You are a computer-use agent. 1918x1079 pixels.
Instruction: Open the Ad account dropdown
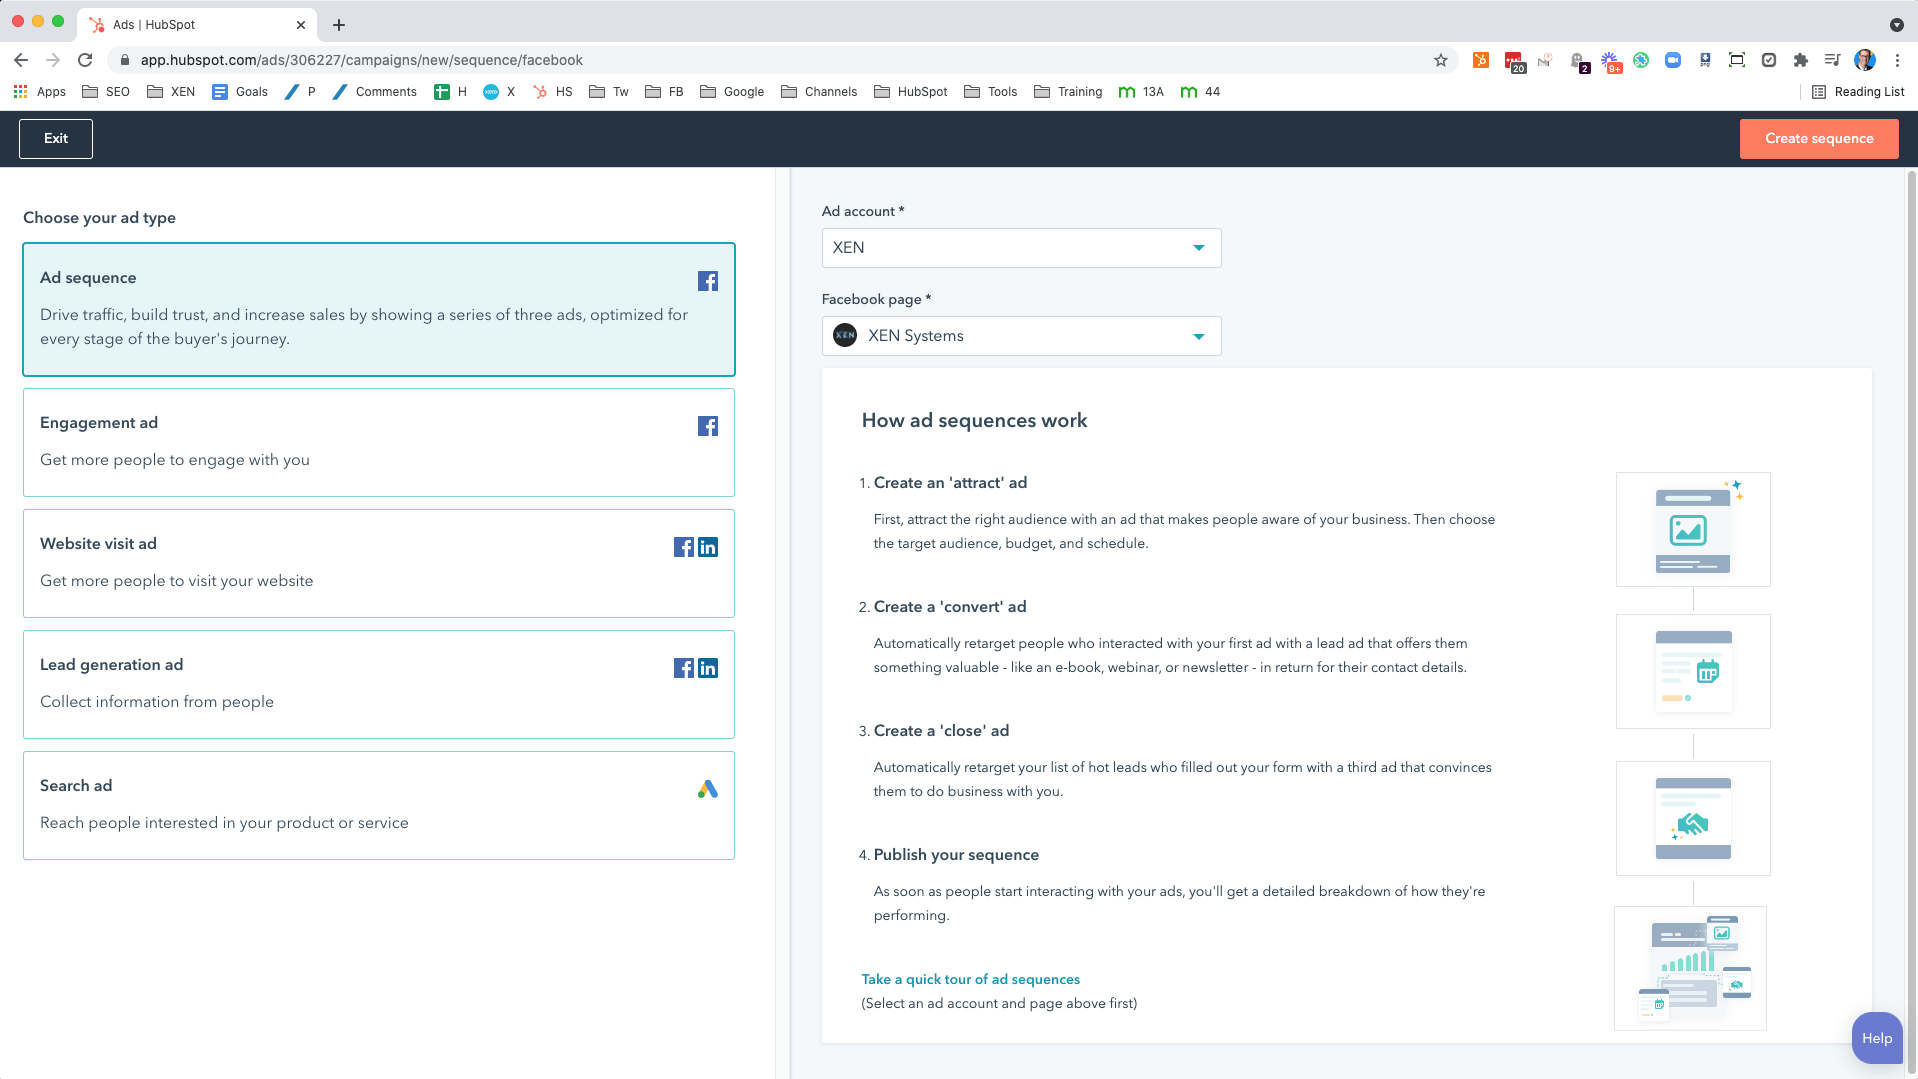tap(1021, 248)
